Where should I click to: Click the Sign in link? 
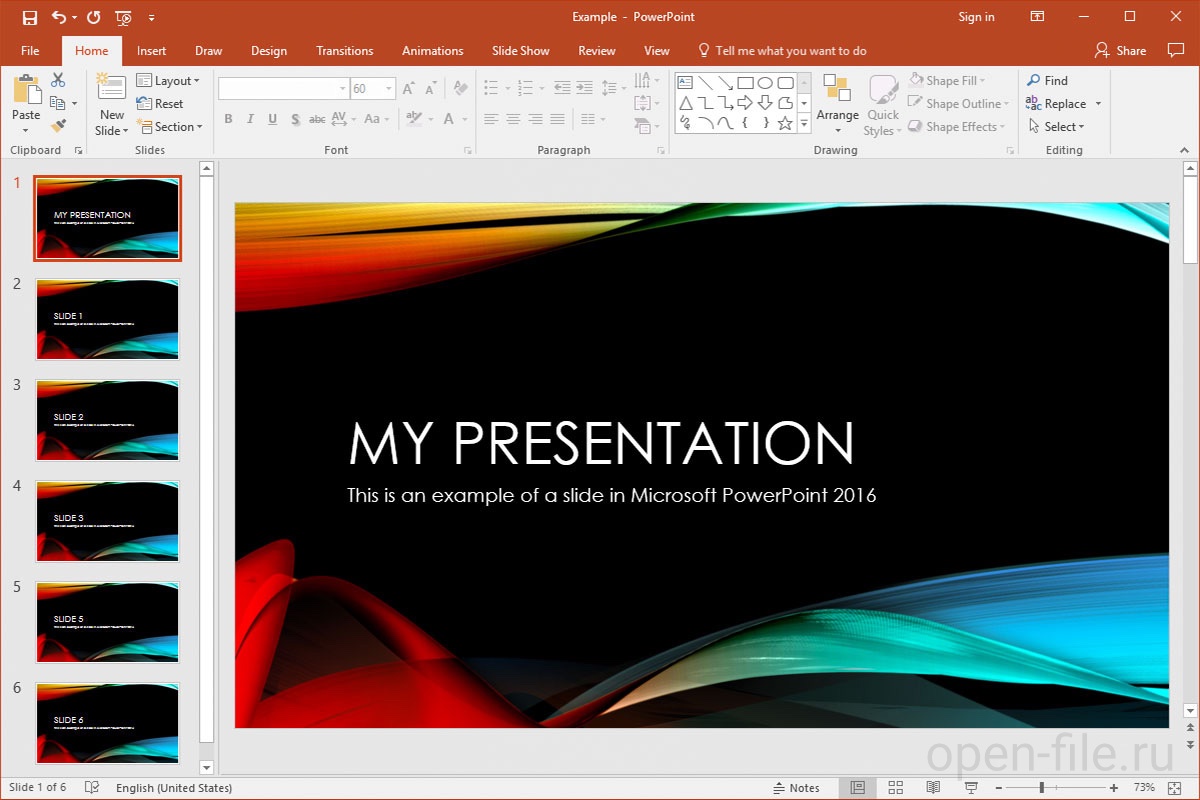[975, 16]
